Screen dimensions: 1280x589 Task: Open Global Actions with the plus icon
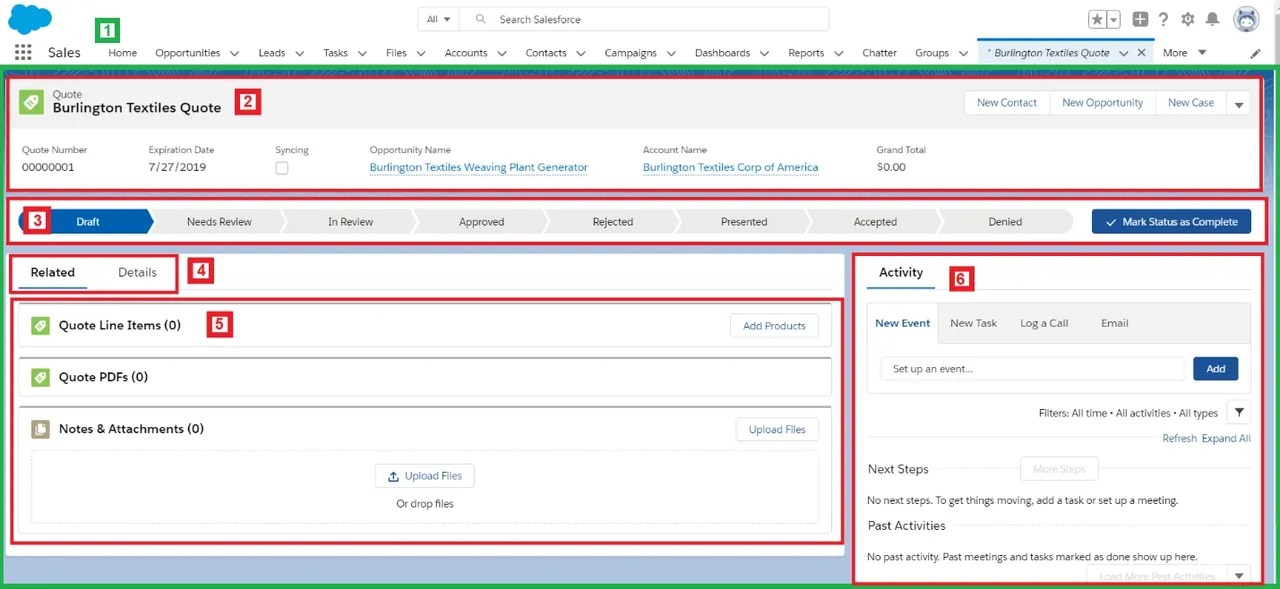point(1139,18)
